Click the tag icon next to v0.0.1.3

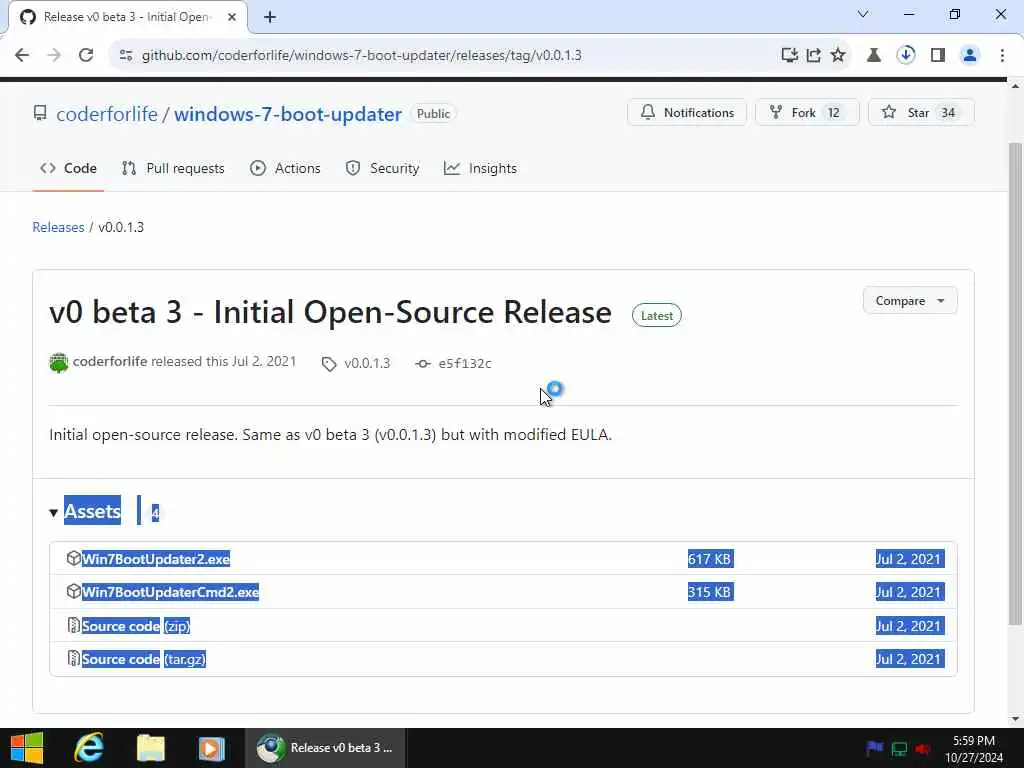pos(328,364)
